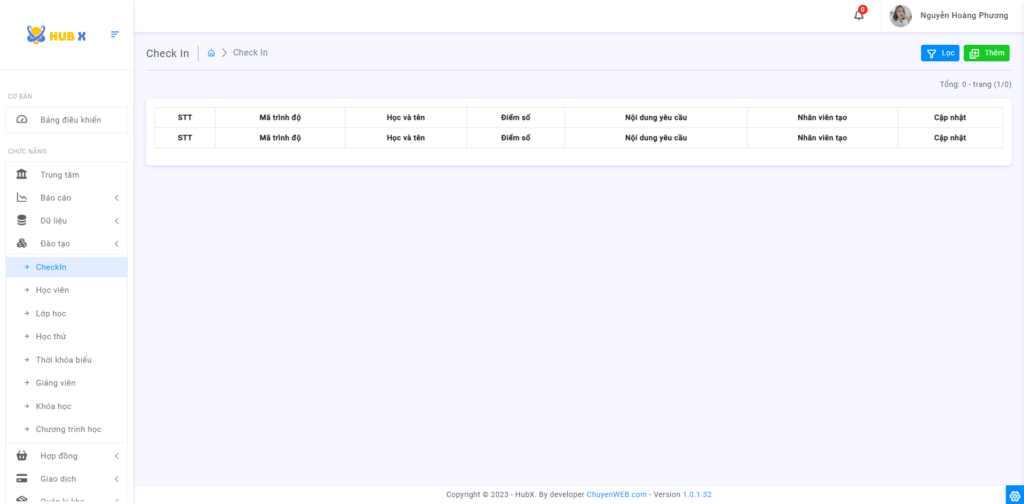Viewport: 1024px width, 504px height.
Task: Click the Đào tạo cubes icon
Action: 22,244
